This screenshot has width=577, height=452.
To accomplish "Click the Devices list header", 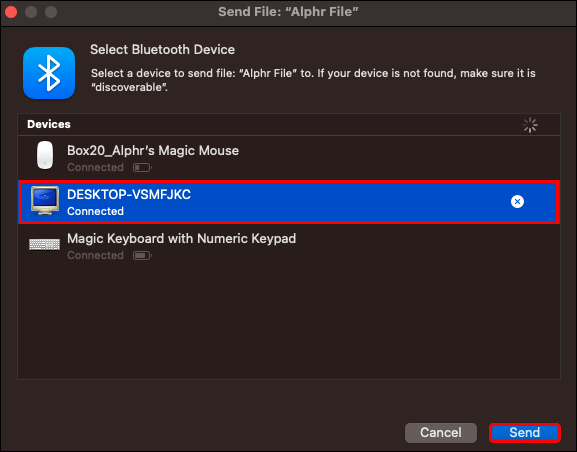I will [x=289, y=124].
